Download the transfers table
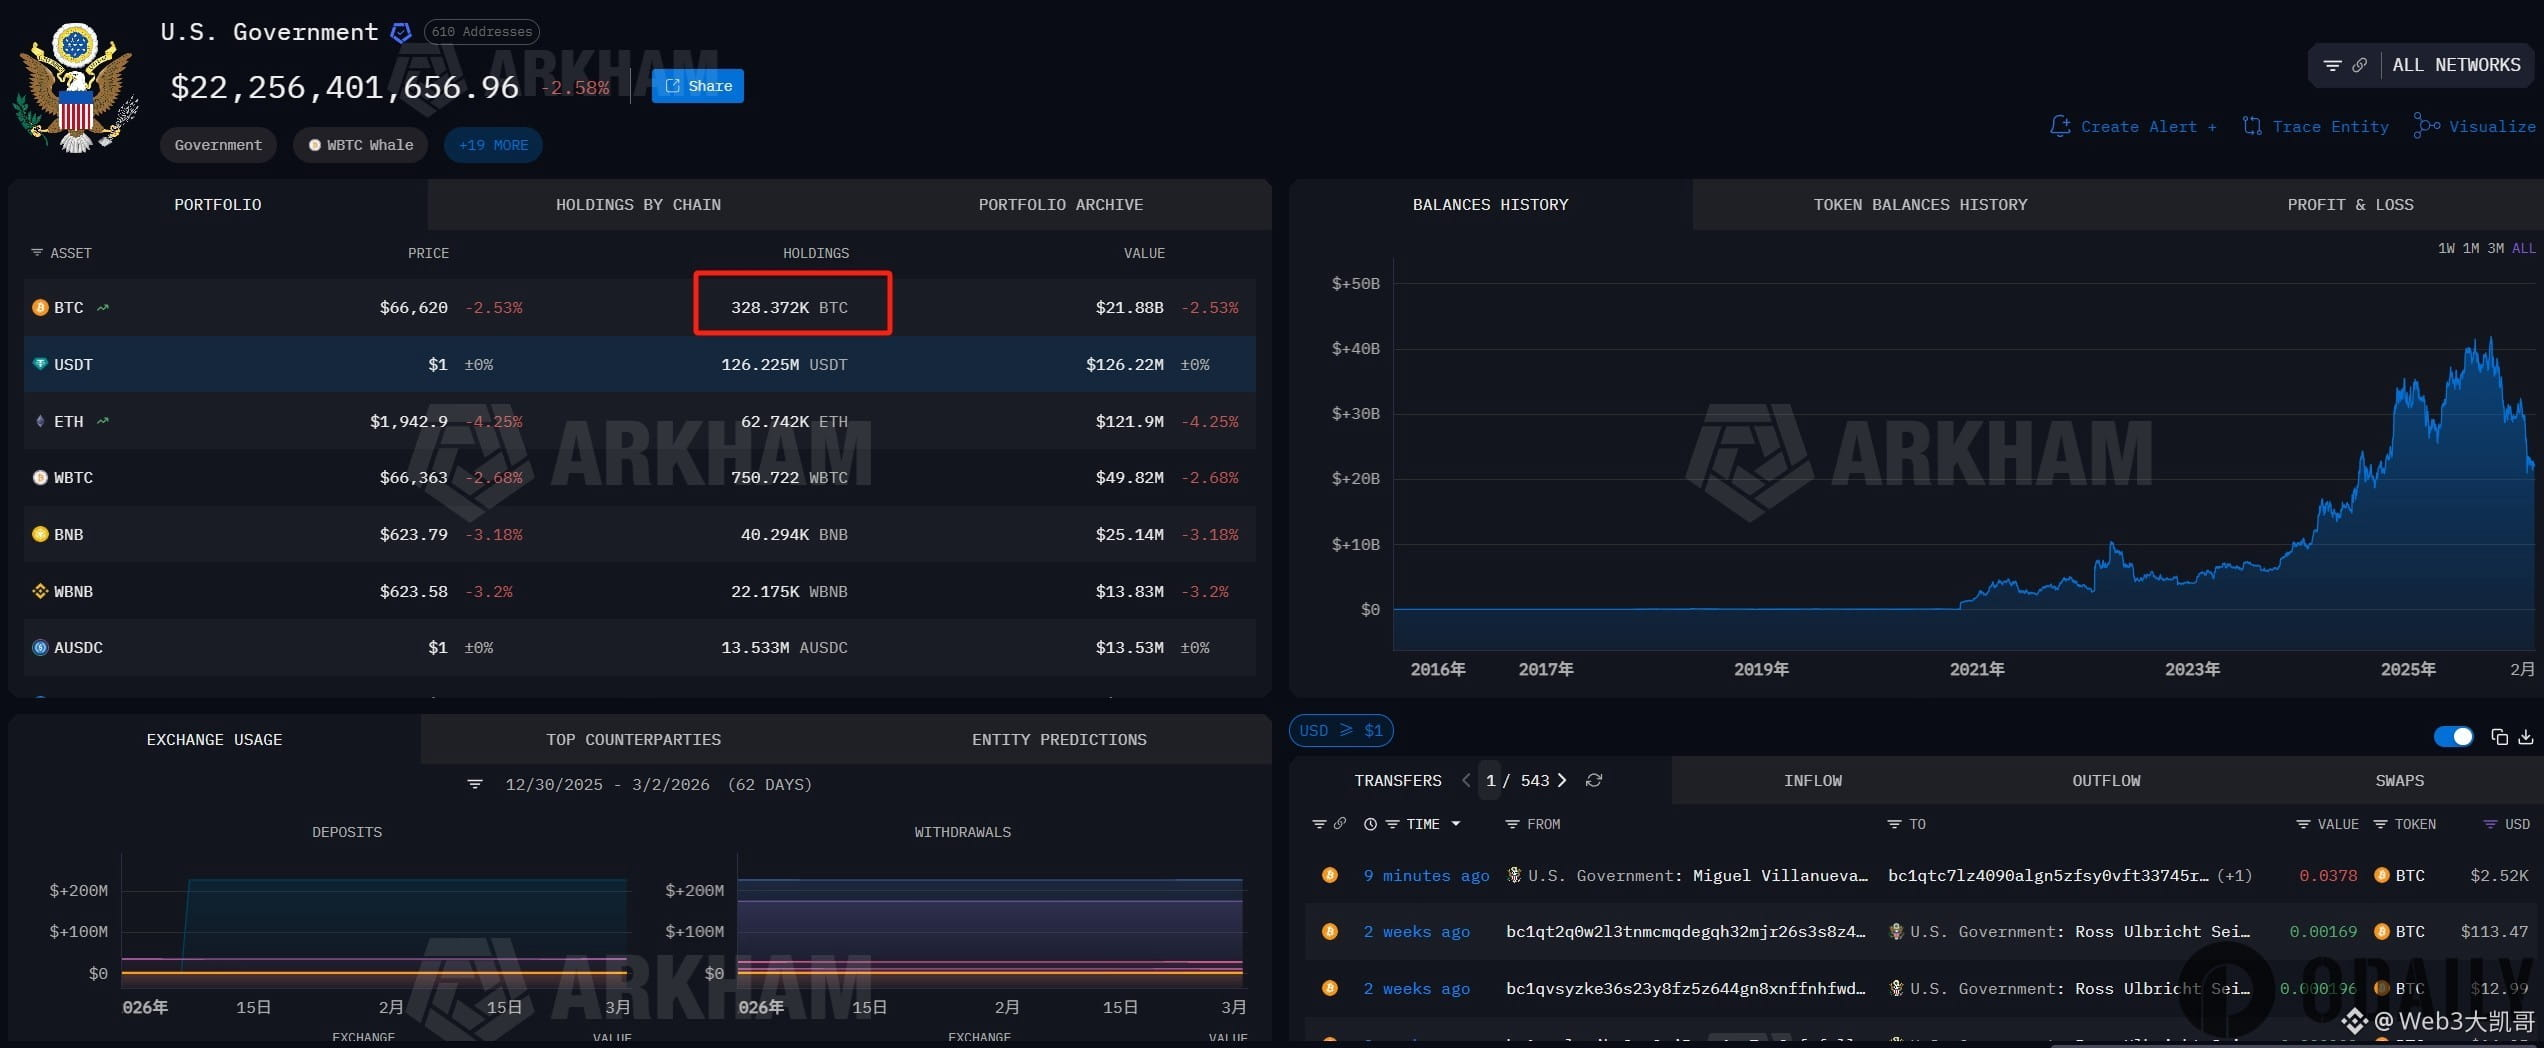The height and width of the screenshot is (1048, 2544). pos(2526,737)
